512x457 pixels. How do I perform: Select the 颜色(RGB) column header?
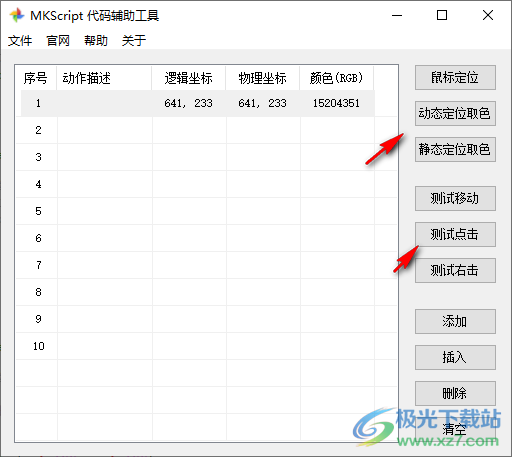click(337, 78)
